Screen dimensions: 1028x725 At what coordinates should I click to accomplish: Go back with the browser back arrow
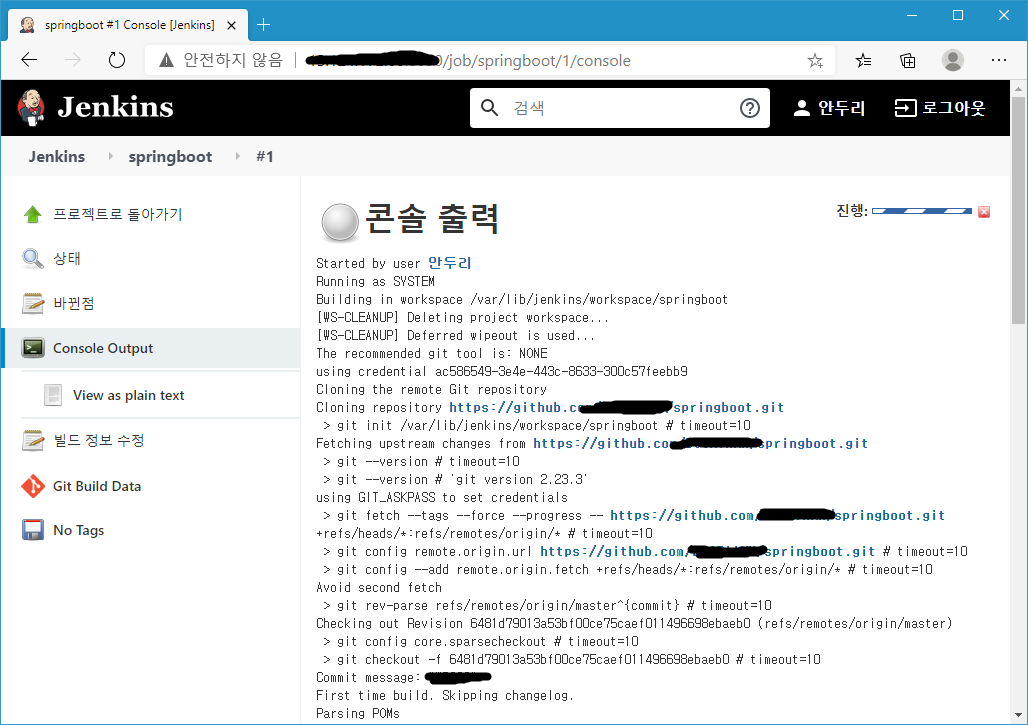point(30,60)
